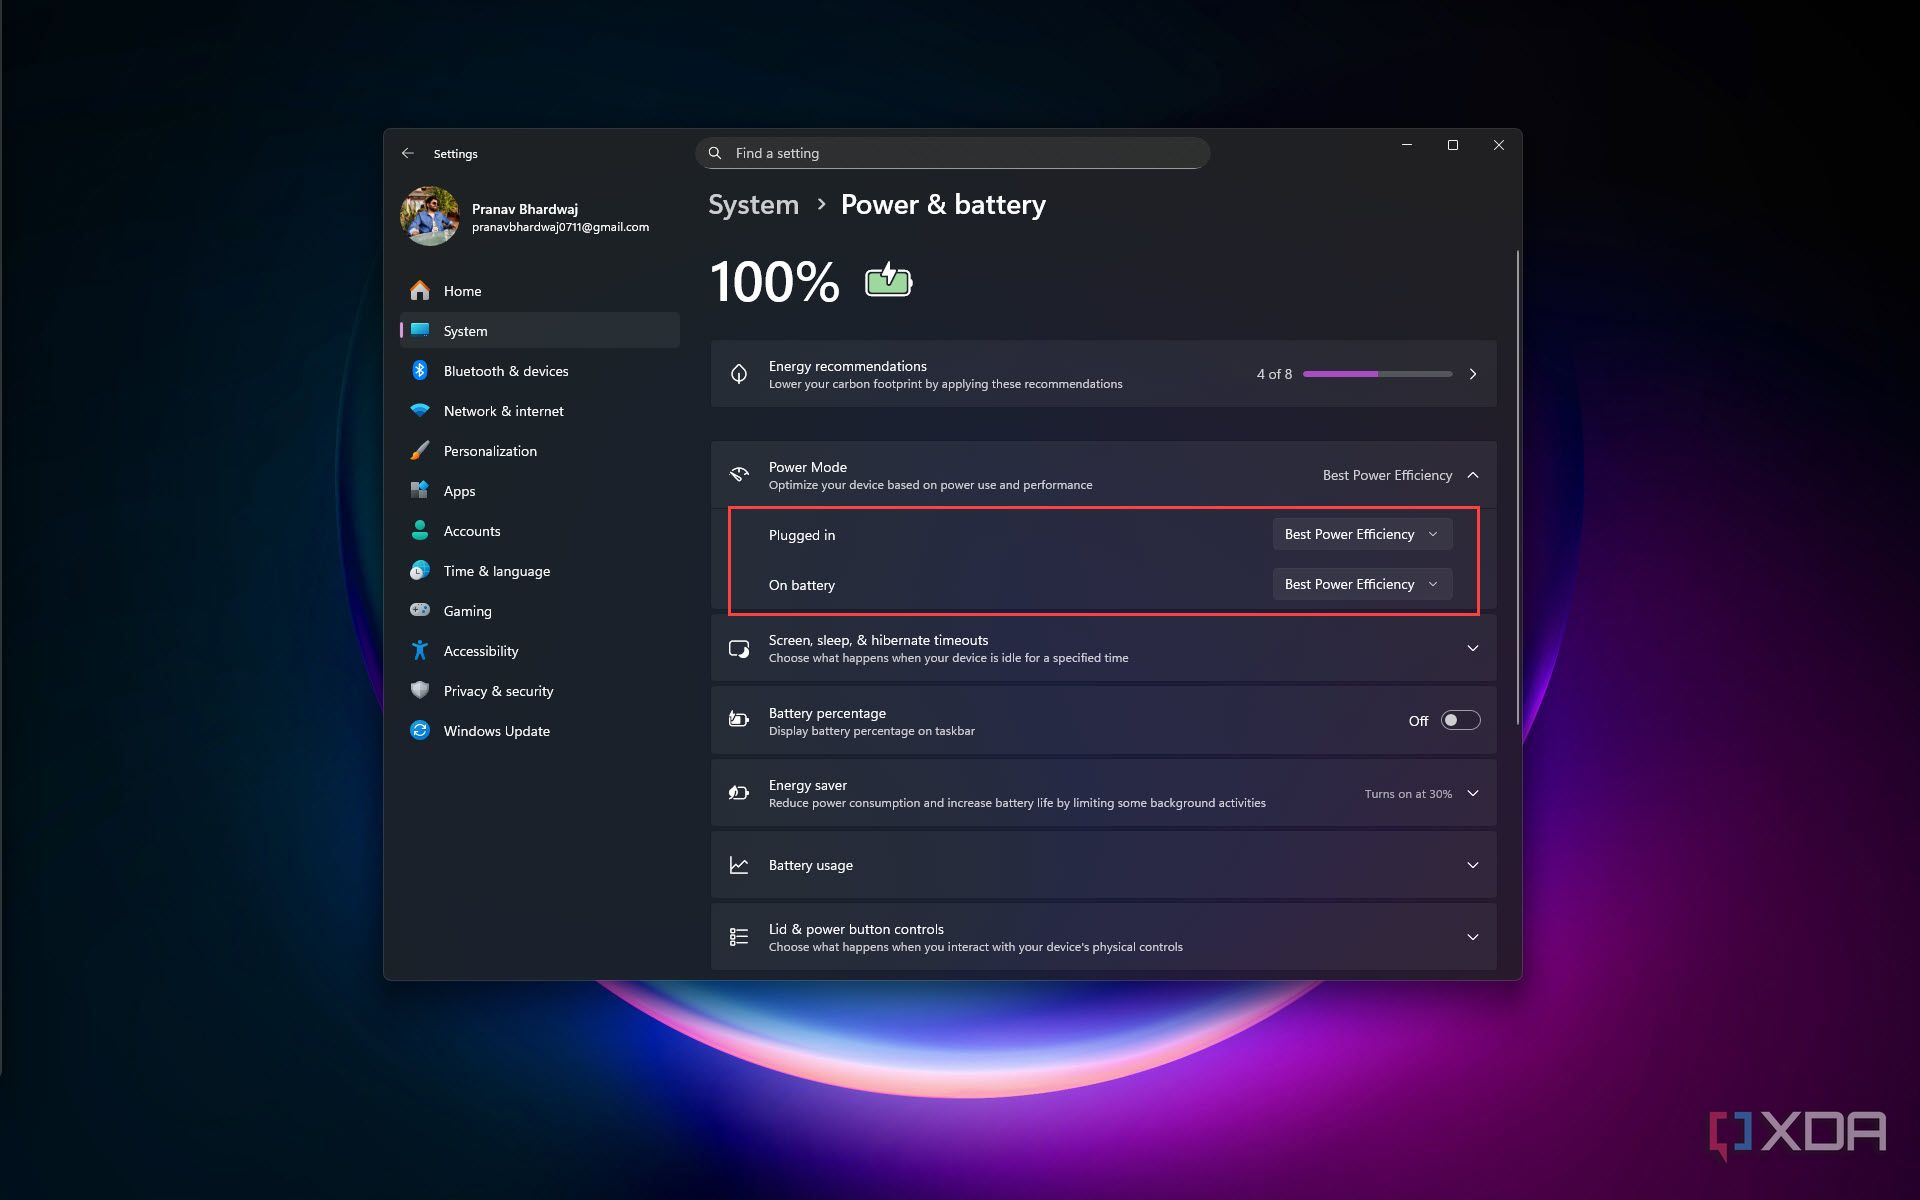1920x1200 pixels.
Task: Open Energy recommendations page
Action: click(x=1472, y=374)
